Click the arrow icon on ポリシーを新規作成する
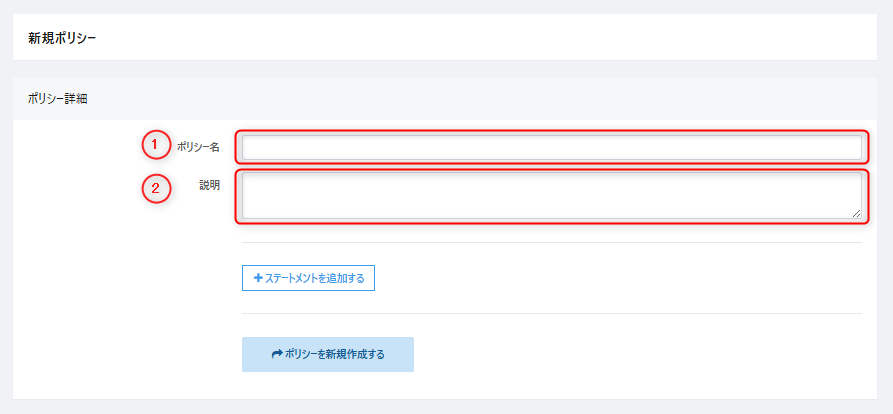 click(x=277, y=354)
